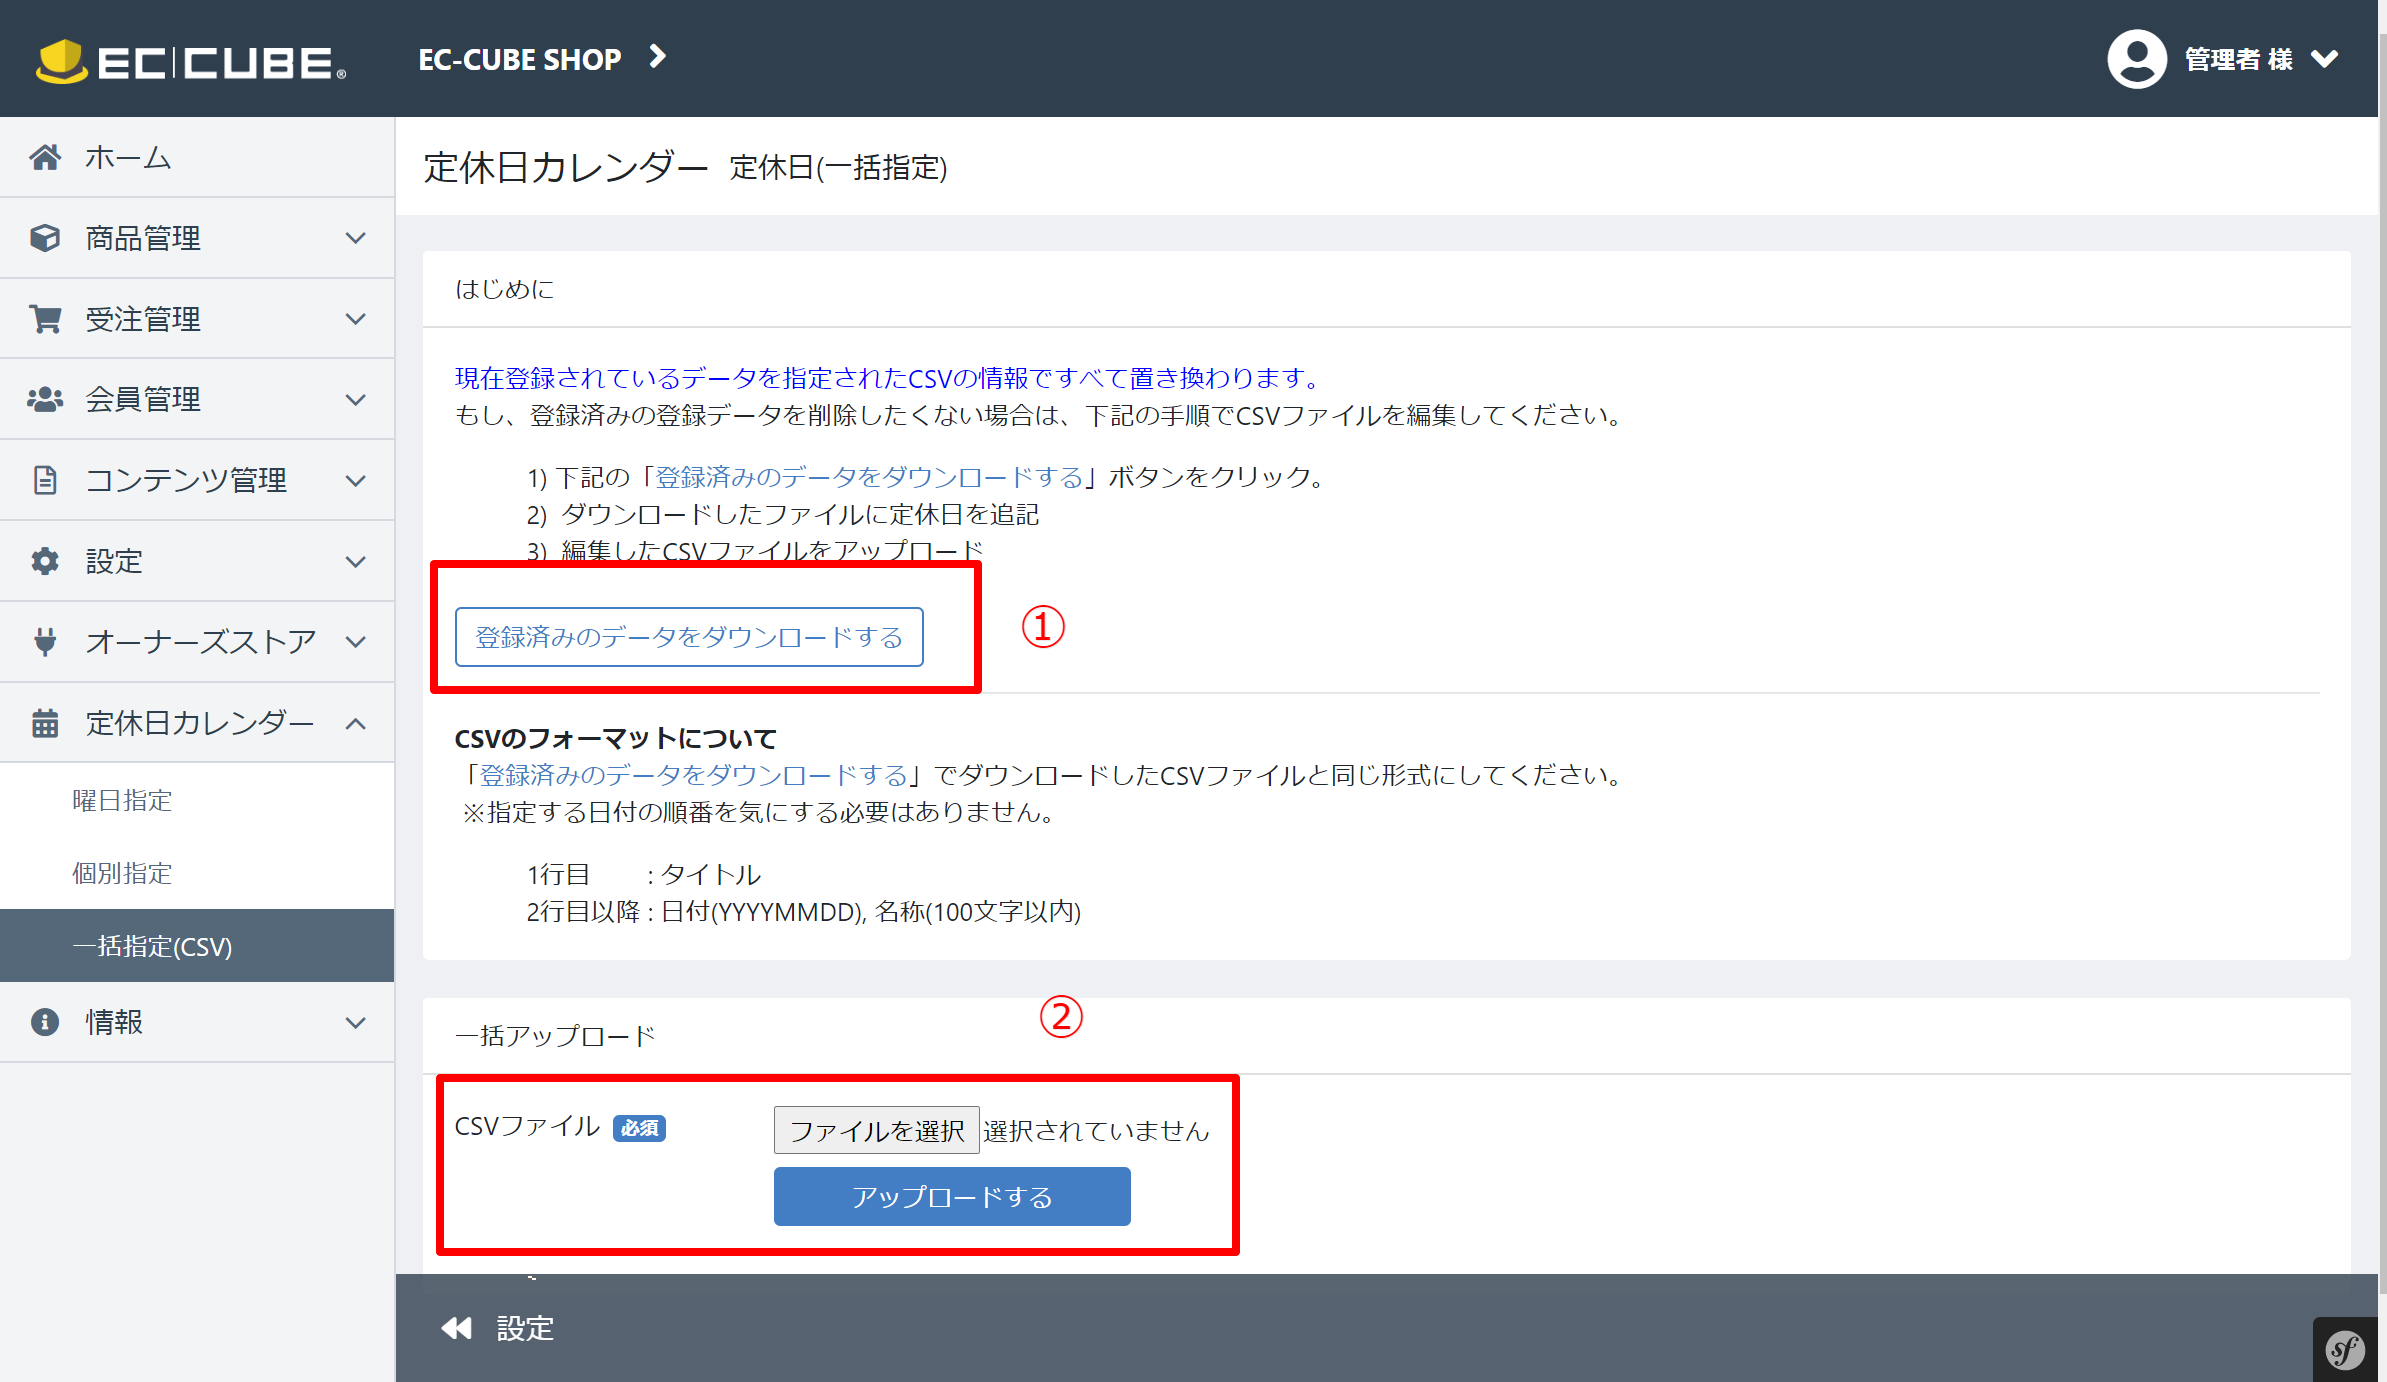This screenshot has height=1382, width=2387.
Task: Expand the 設定 chevron
Action: pyautogui.click(x=355, y=561)
